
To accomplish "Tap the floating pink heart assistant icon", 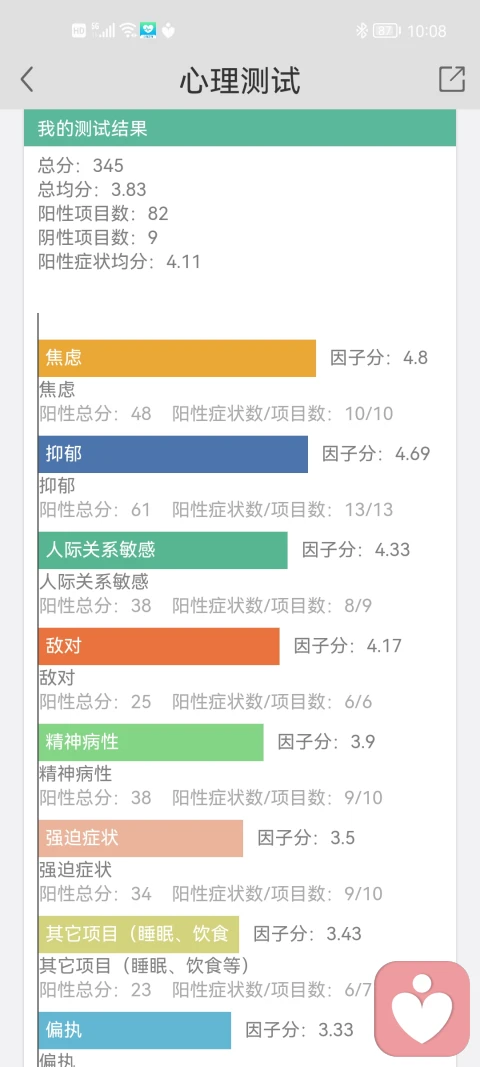I will 422,1009.
